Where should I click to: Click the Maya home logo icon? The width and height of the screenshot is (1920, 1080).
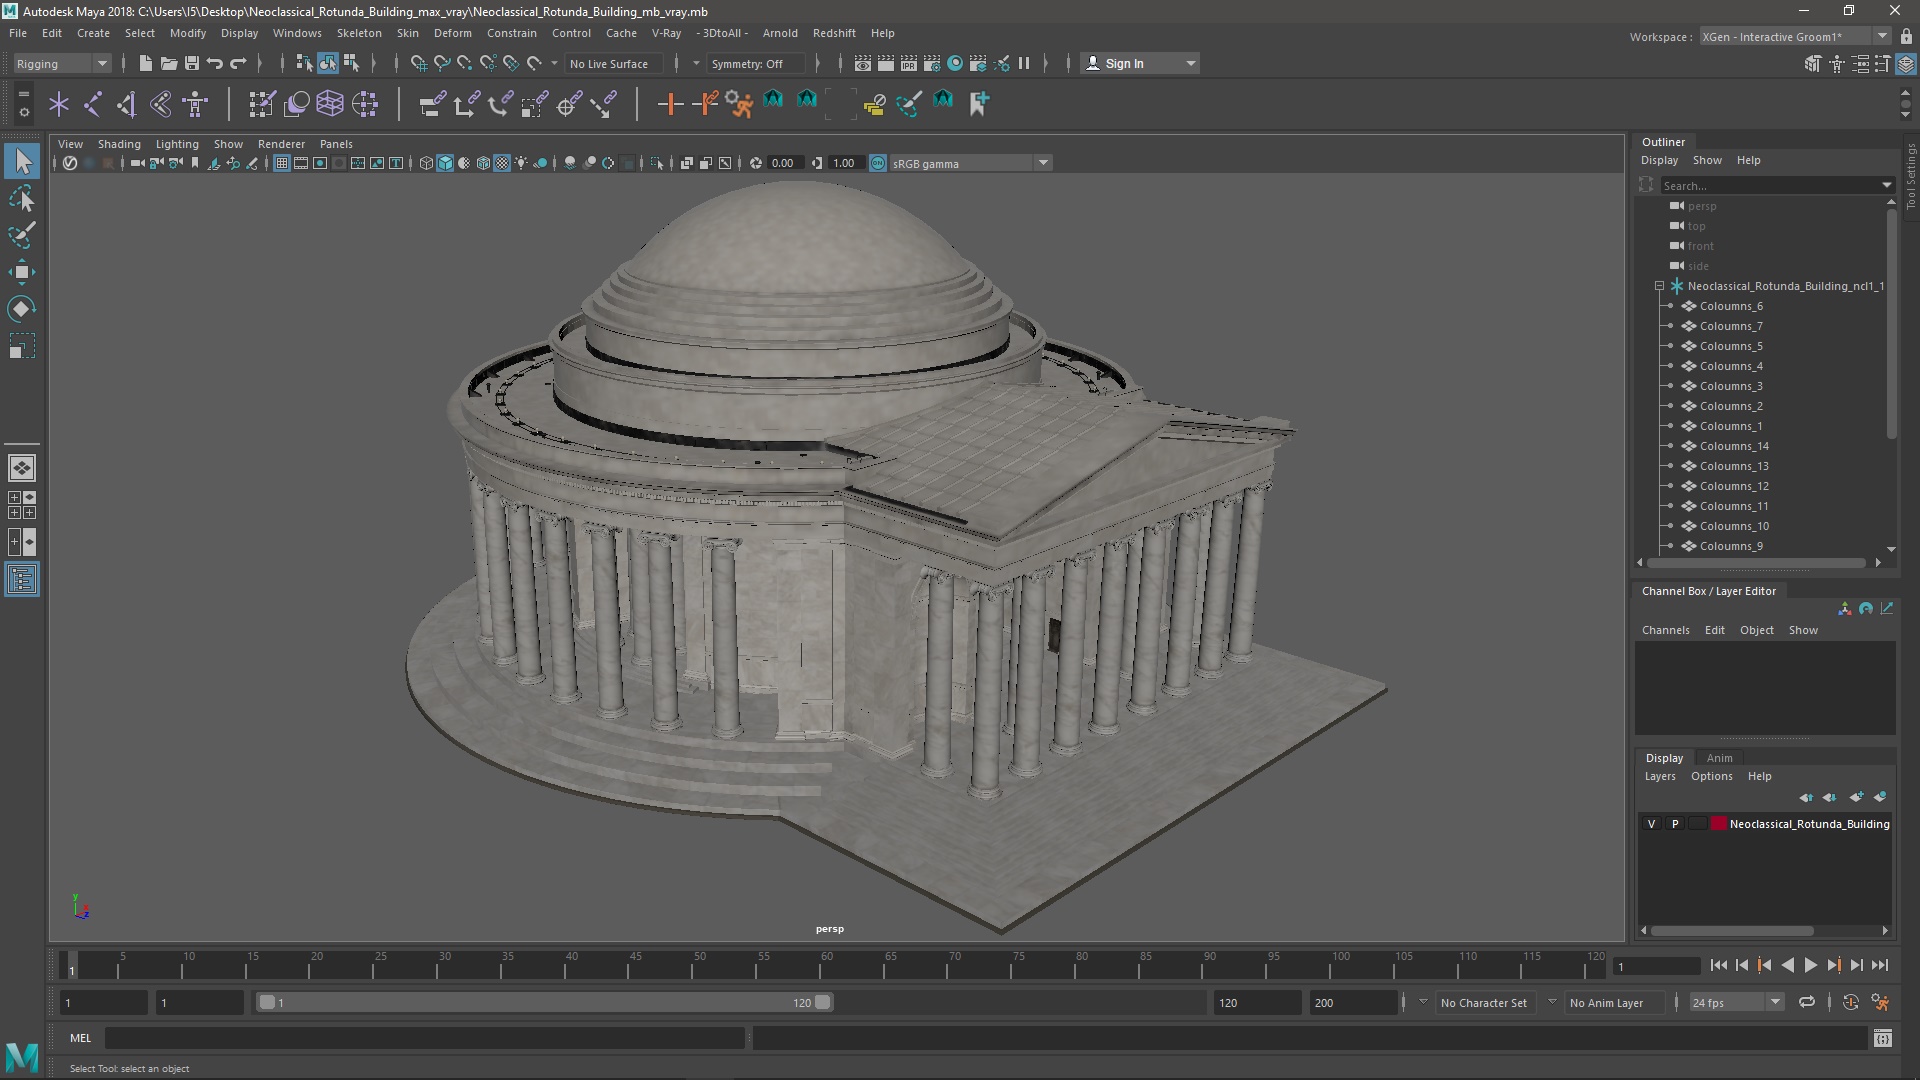click(x=22, y=1056)
